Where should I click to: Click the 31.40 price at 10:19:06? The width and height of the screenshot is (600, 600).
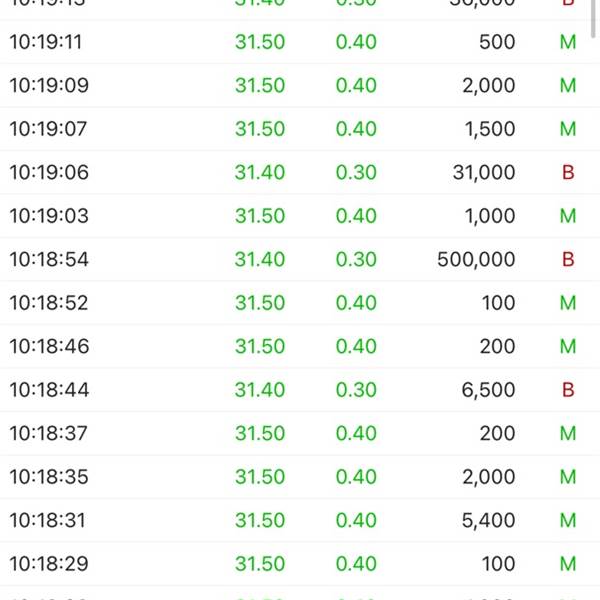click(260, 172)
